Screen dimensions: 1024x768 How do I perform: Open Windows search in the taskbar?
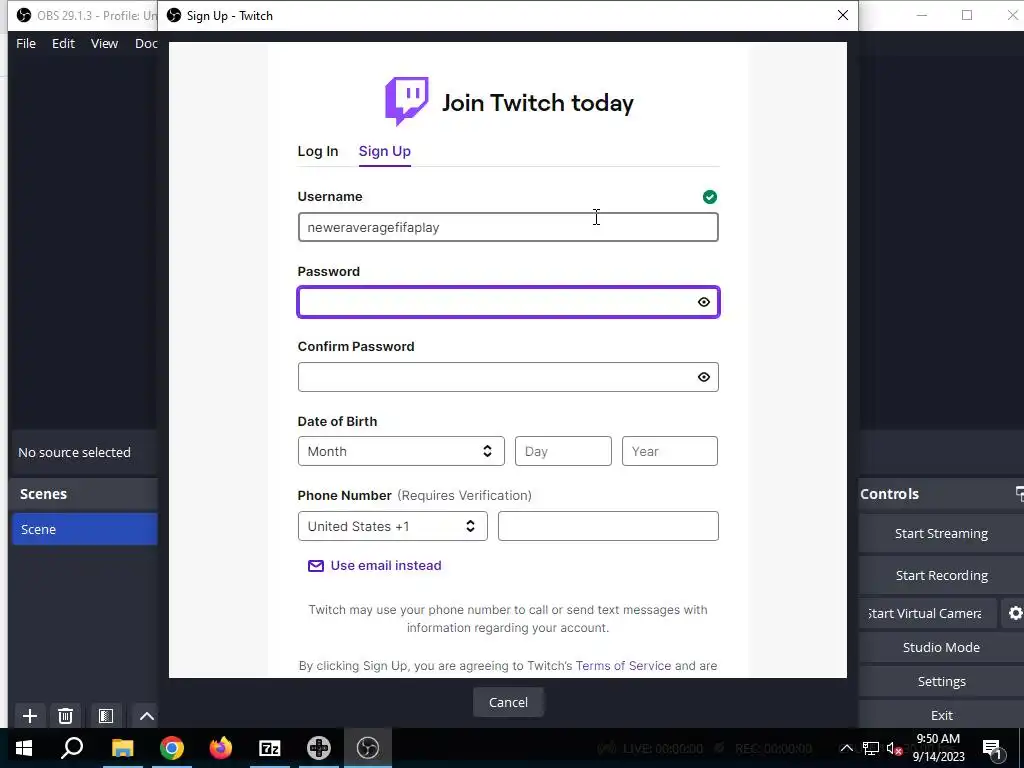click(x=72, y=748)
